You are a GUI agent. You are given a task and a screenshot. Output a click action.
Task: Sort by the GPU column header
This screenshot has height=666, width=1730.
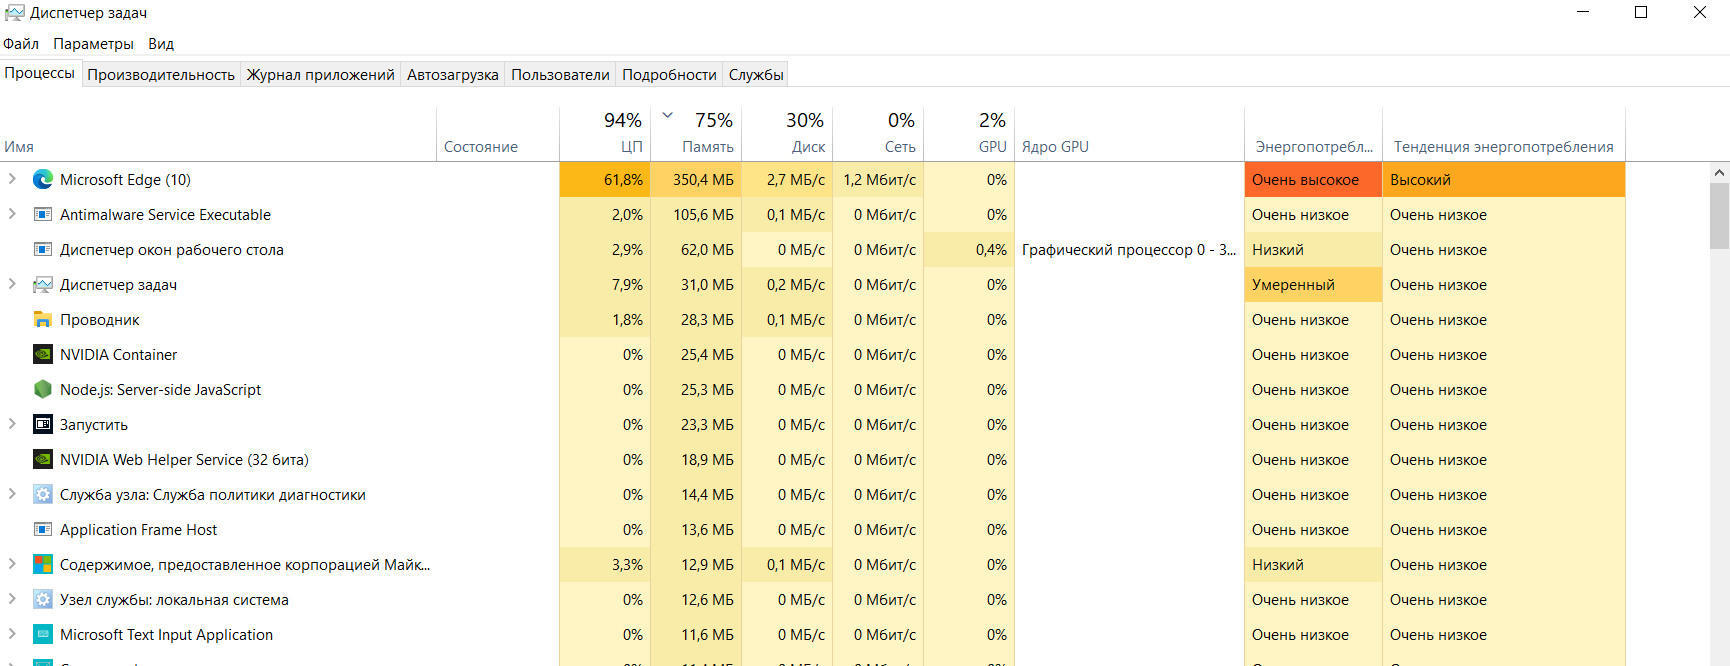point(969,134)
